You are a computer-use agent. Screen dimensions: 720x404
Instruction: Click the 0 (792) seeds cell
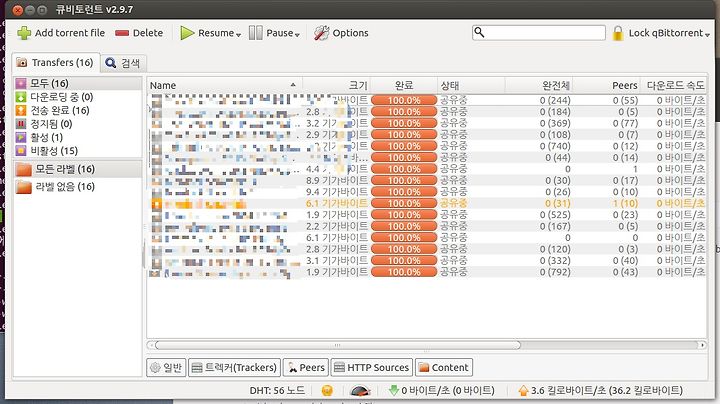pyautogui.click(x=555, y=272)
